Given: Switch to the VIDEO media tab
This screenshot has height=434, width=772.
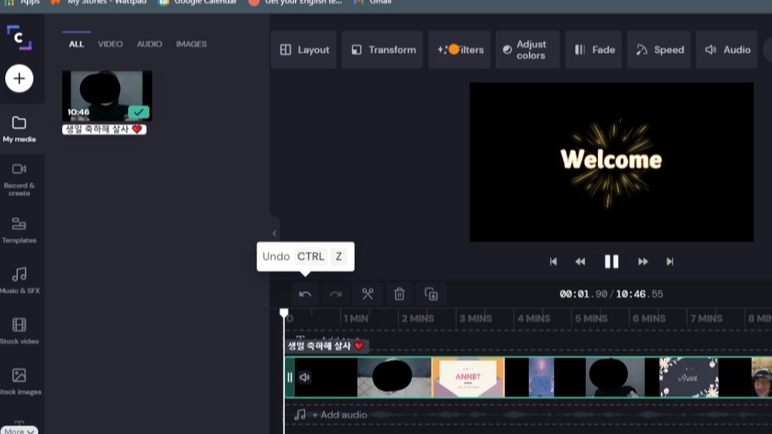Looking at the screenshot, I should (x=110, y=44).
